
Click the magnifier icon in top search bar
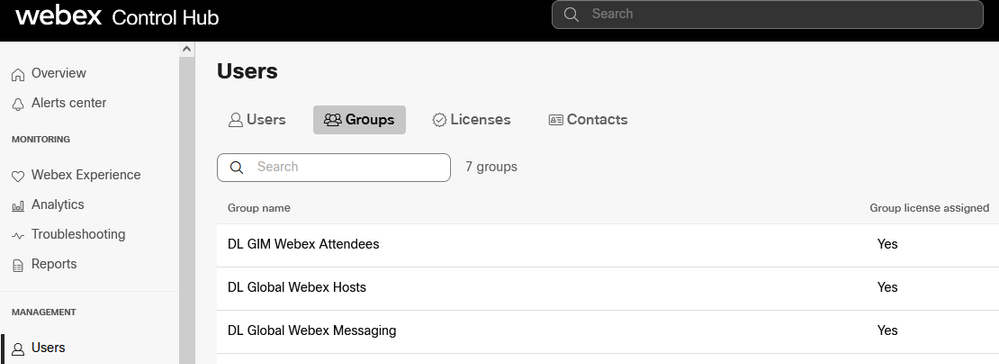[571, 14]
